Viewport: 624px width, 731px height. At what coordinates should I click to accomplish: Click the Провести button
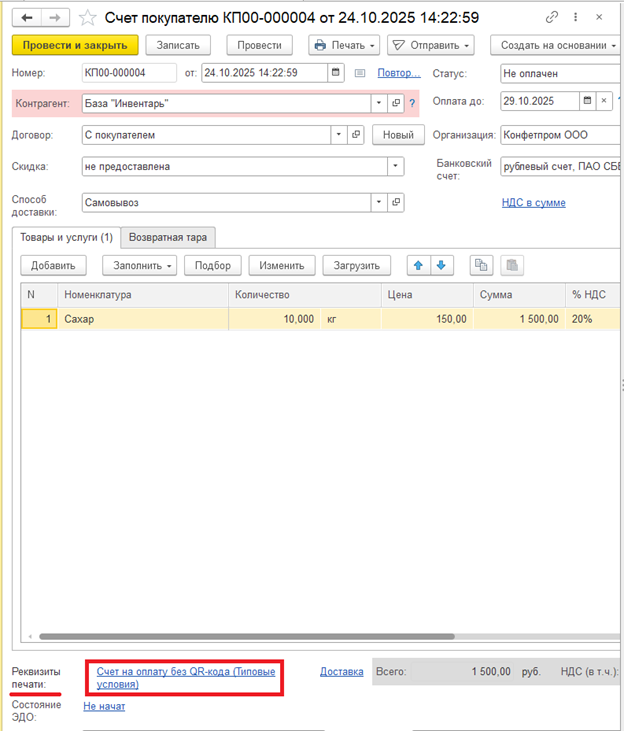259,45
